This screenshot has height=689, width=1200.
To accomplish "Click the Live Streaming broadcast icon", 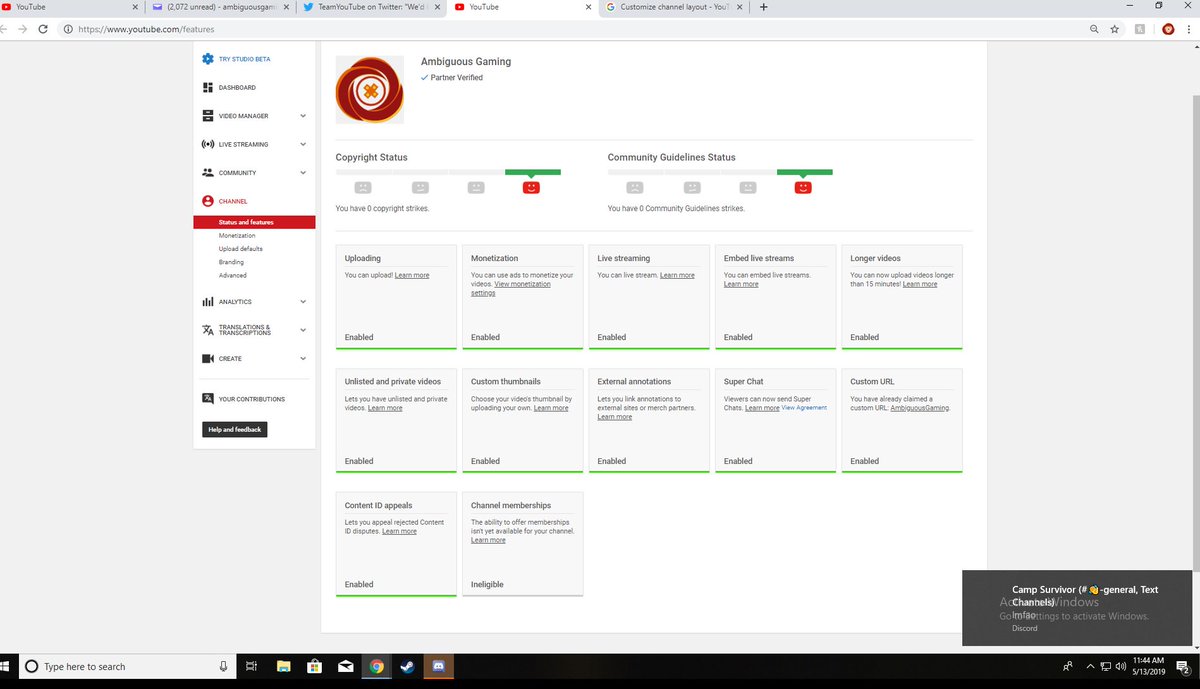I will pyautogui.click(x=208, y=144).
